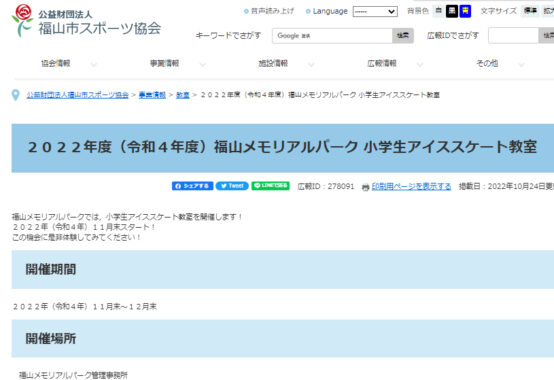Expand the chevron beside 協会情報
This screenshot has width=554, height=380.
(94, 65)
